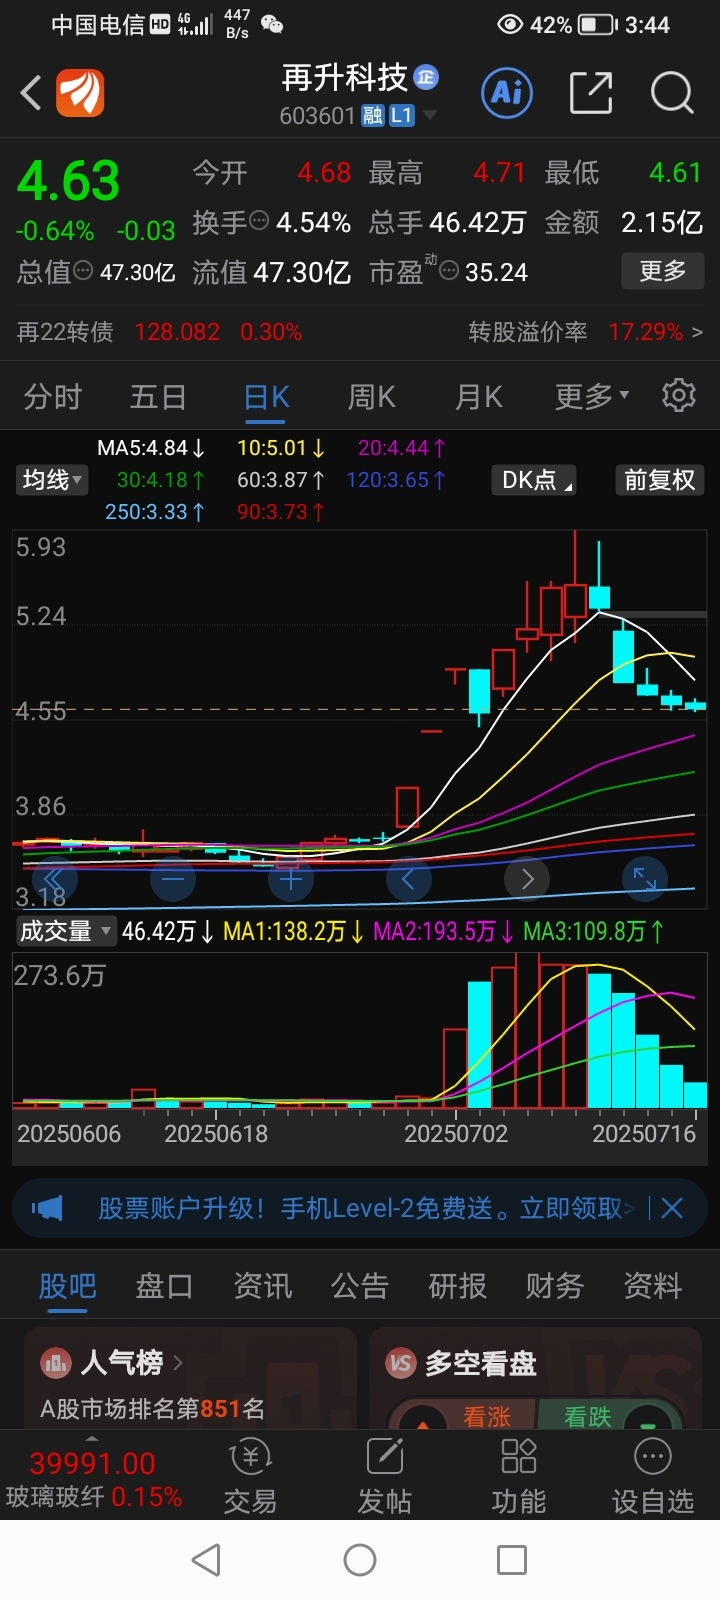Open 财务 tab
The height and width of the screenshot is (1600, 720).
(555, 1285)
